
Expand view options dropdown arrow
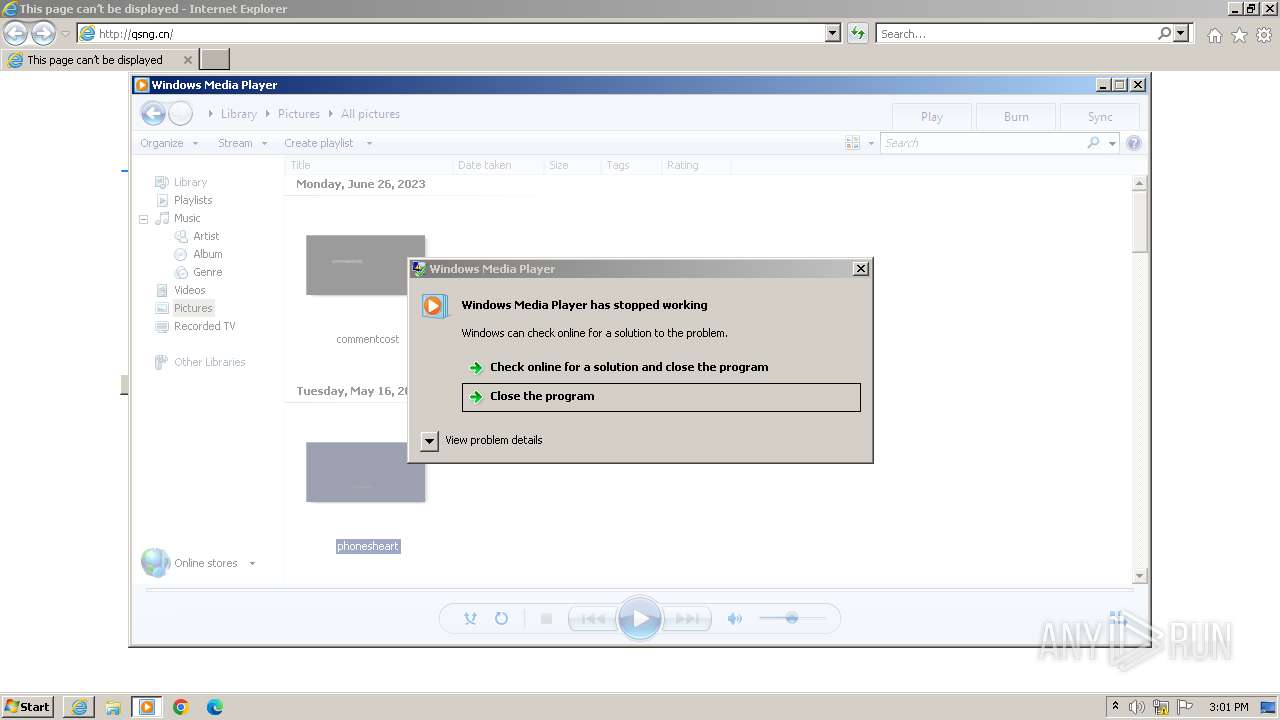[871, 143]
